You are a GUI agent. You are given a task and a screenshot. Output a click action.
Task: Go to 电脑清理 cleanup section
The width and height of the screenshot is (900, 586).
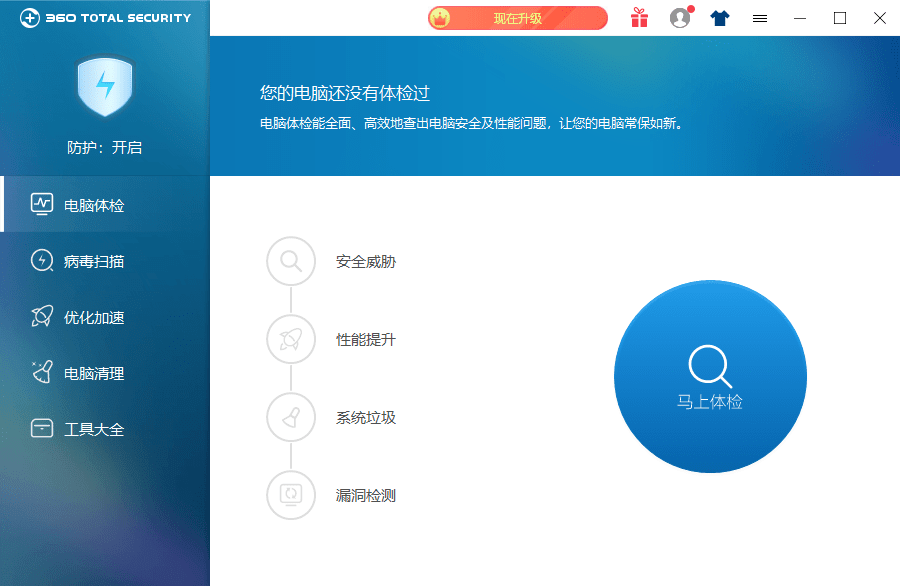(x=105, y=373)
